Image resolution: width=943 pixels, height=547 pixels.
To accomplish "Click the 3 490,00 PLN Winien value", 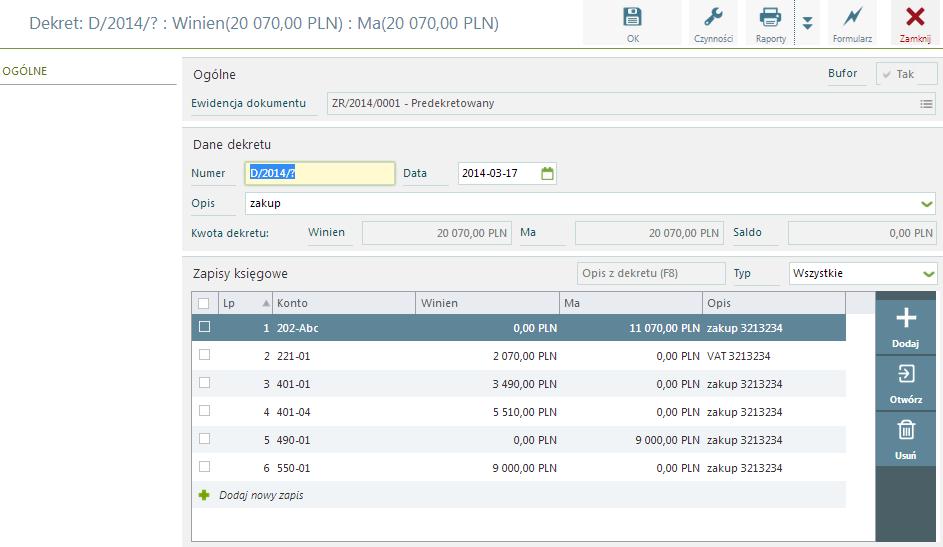I will pyautogui.click(x=524, y=384).
